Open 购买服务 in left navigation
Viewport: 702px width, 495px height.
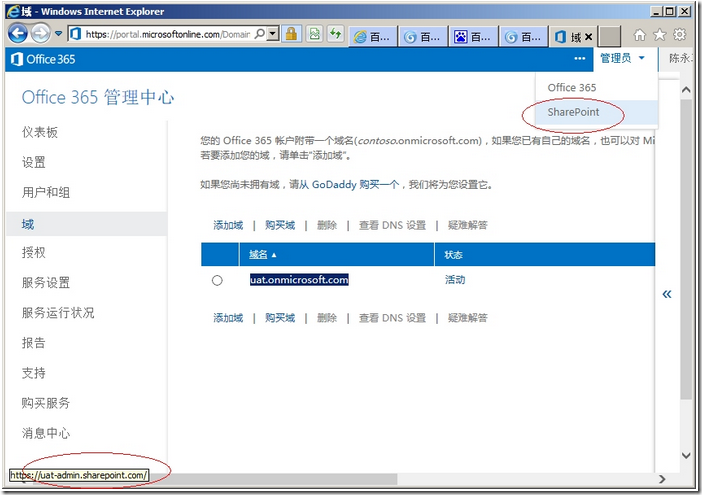click(46, 403)
